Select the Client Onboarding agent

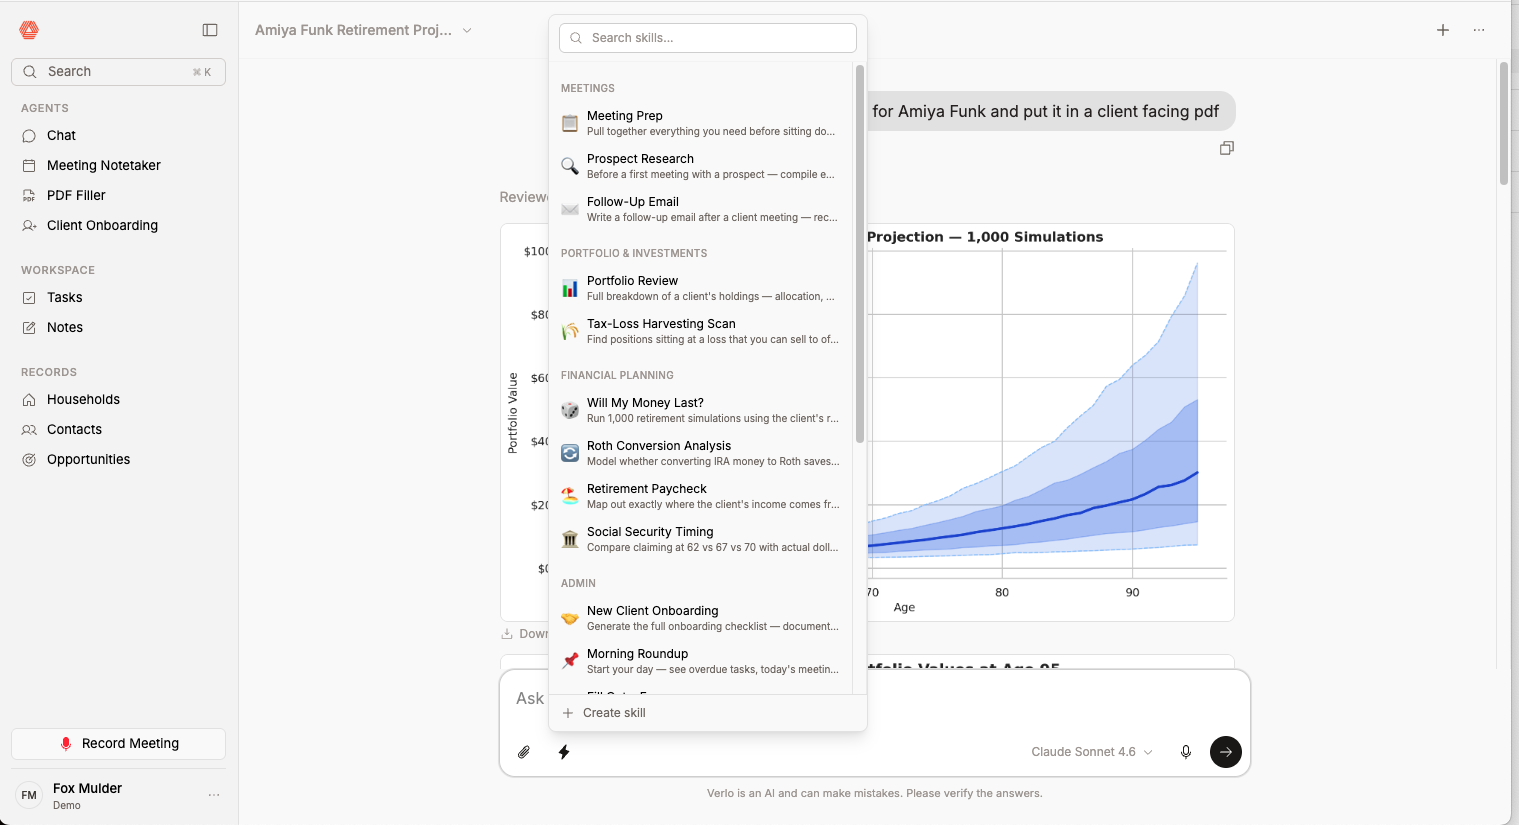[102, 225]
